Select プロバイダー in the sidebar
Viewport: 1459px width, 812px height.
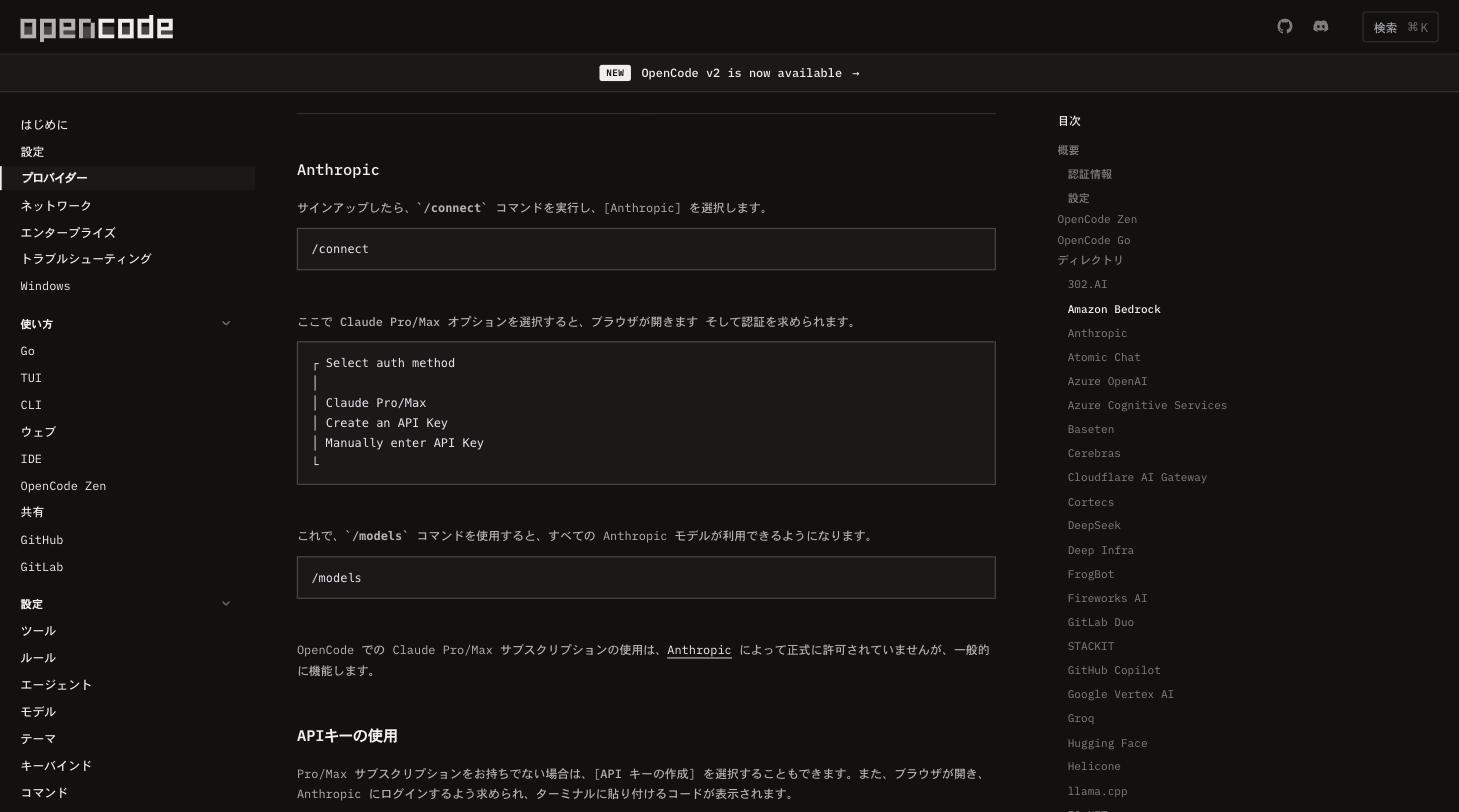pyautogui.click(x=54, y=178)
